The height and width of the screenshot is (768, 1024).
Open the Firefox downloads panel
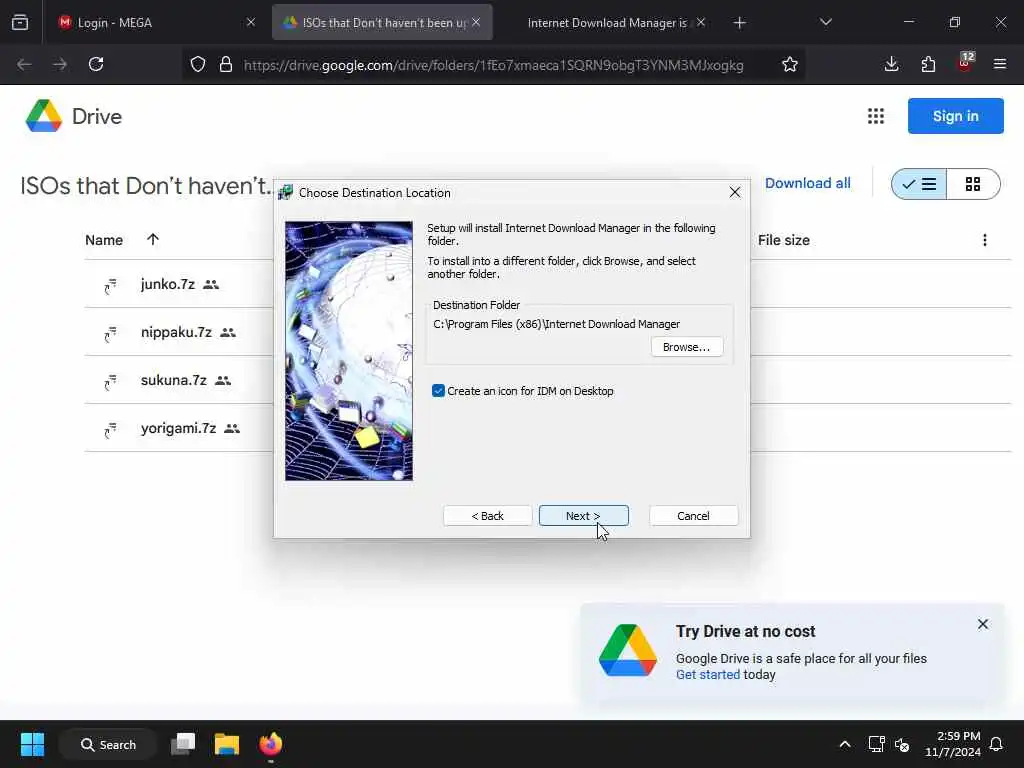[891, 64]
